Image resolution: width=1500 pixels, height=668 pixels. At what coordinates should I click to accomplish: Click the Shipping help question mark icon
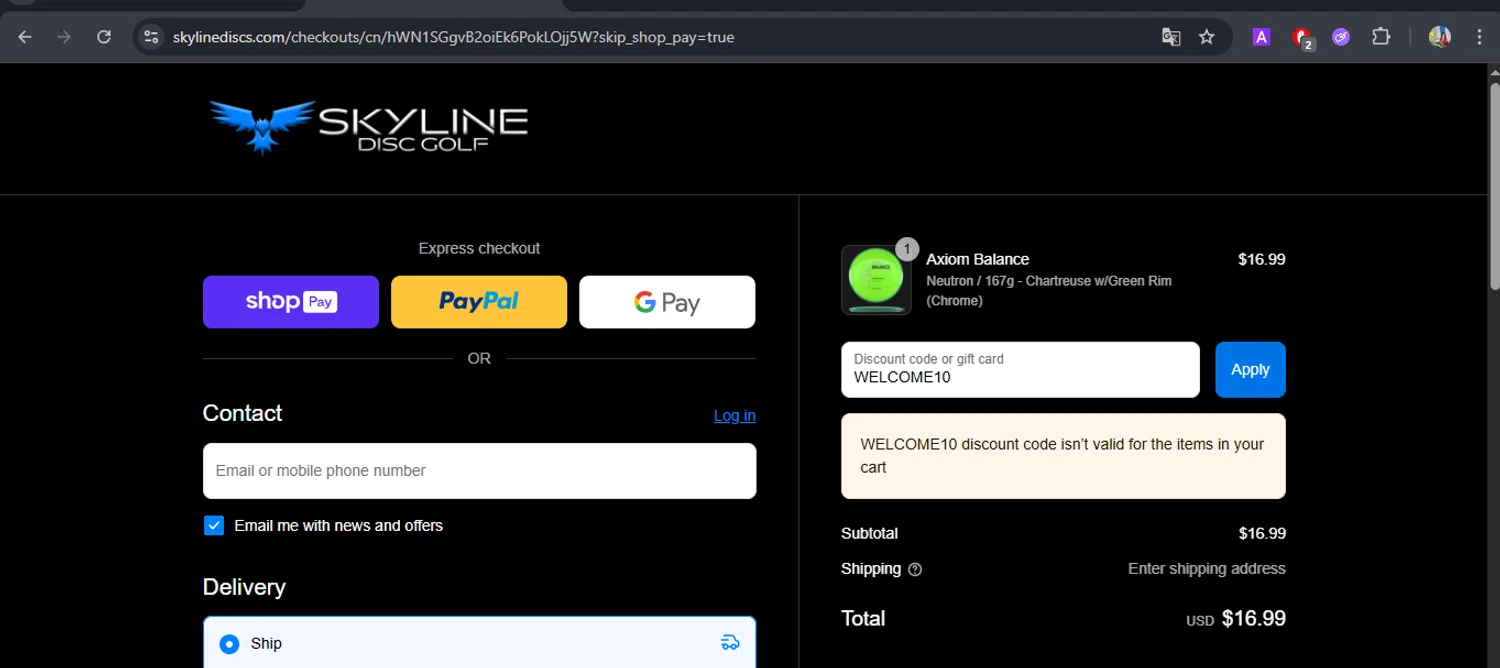915,569
